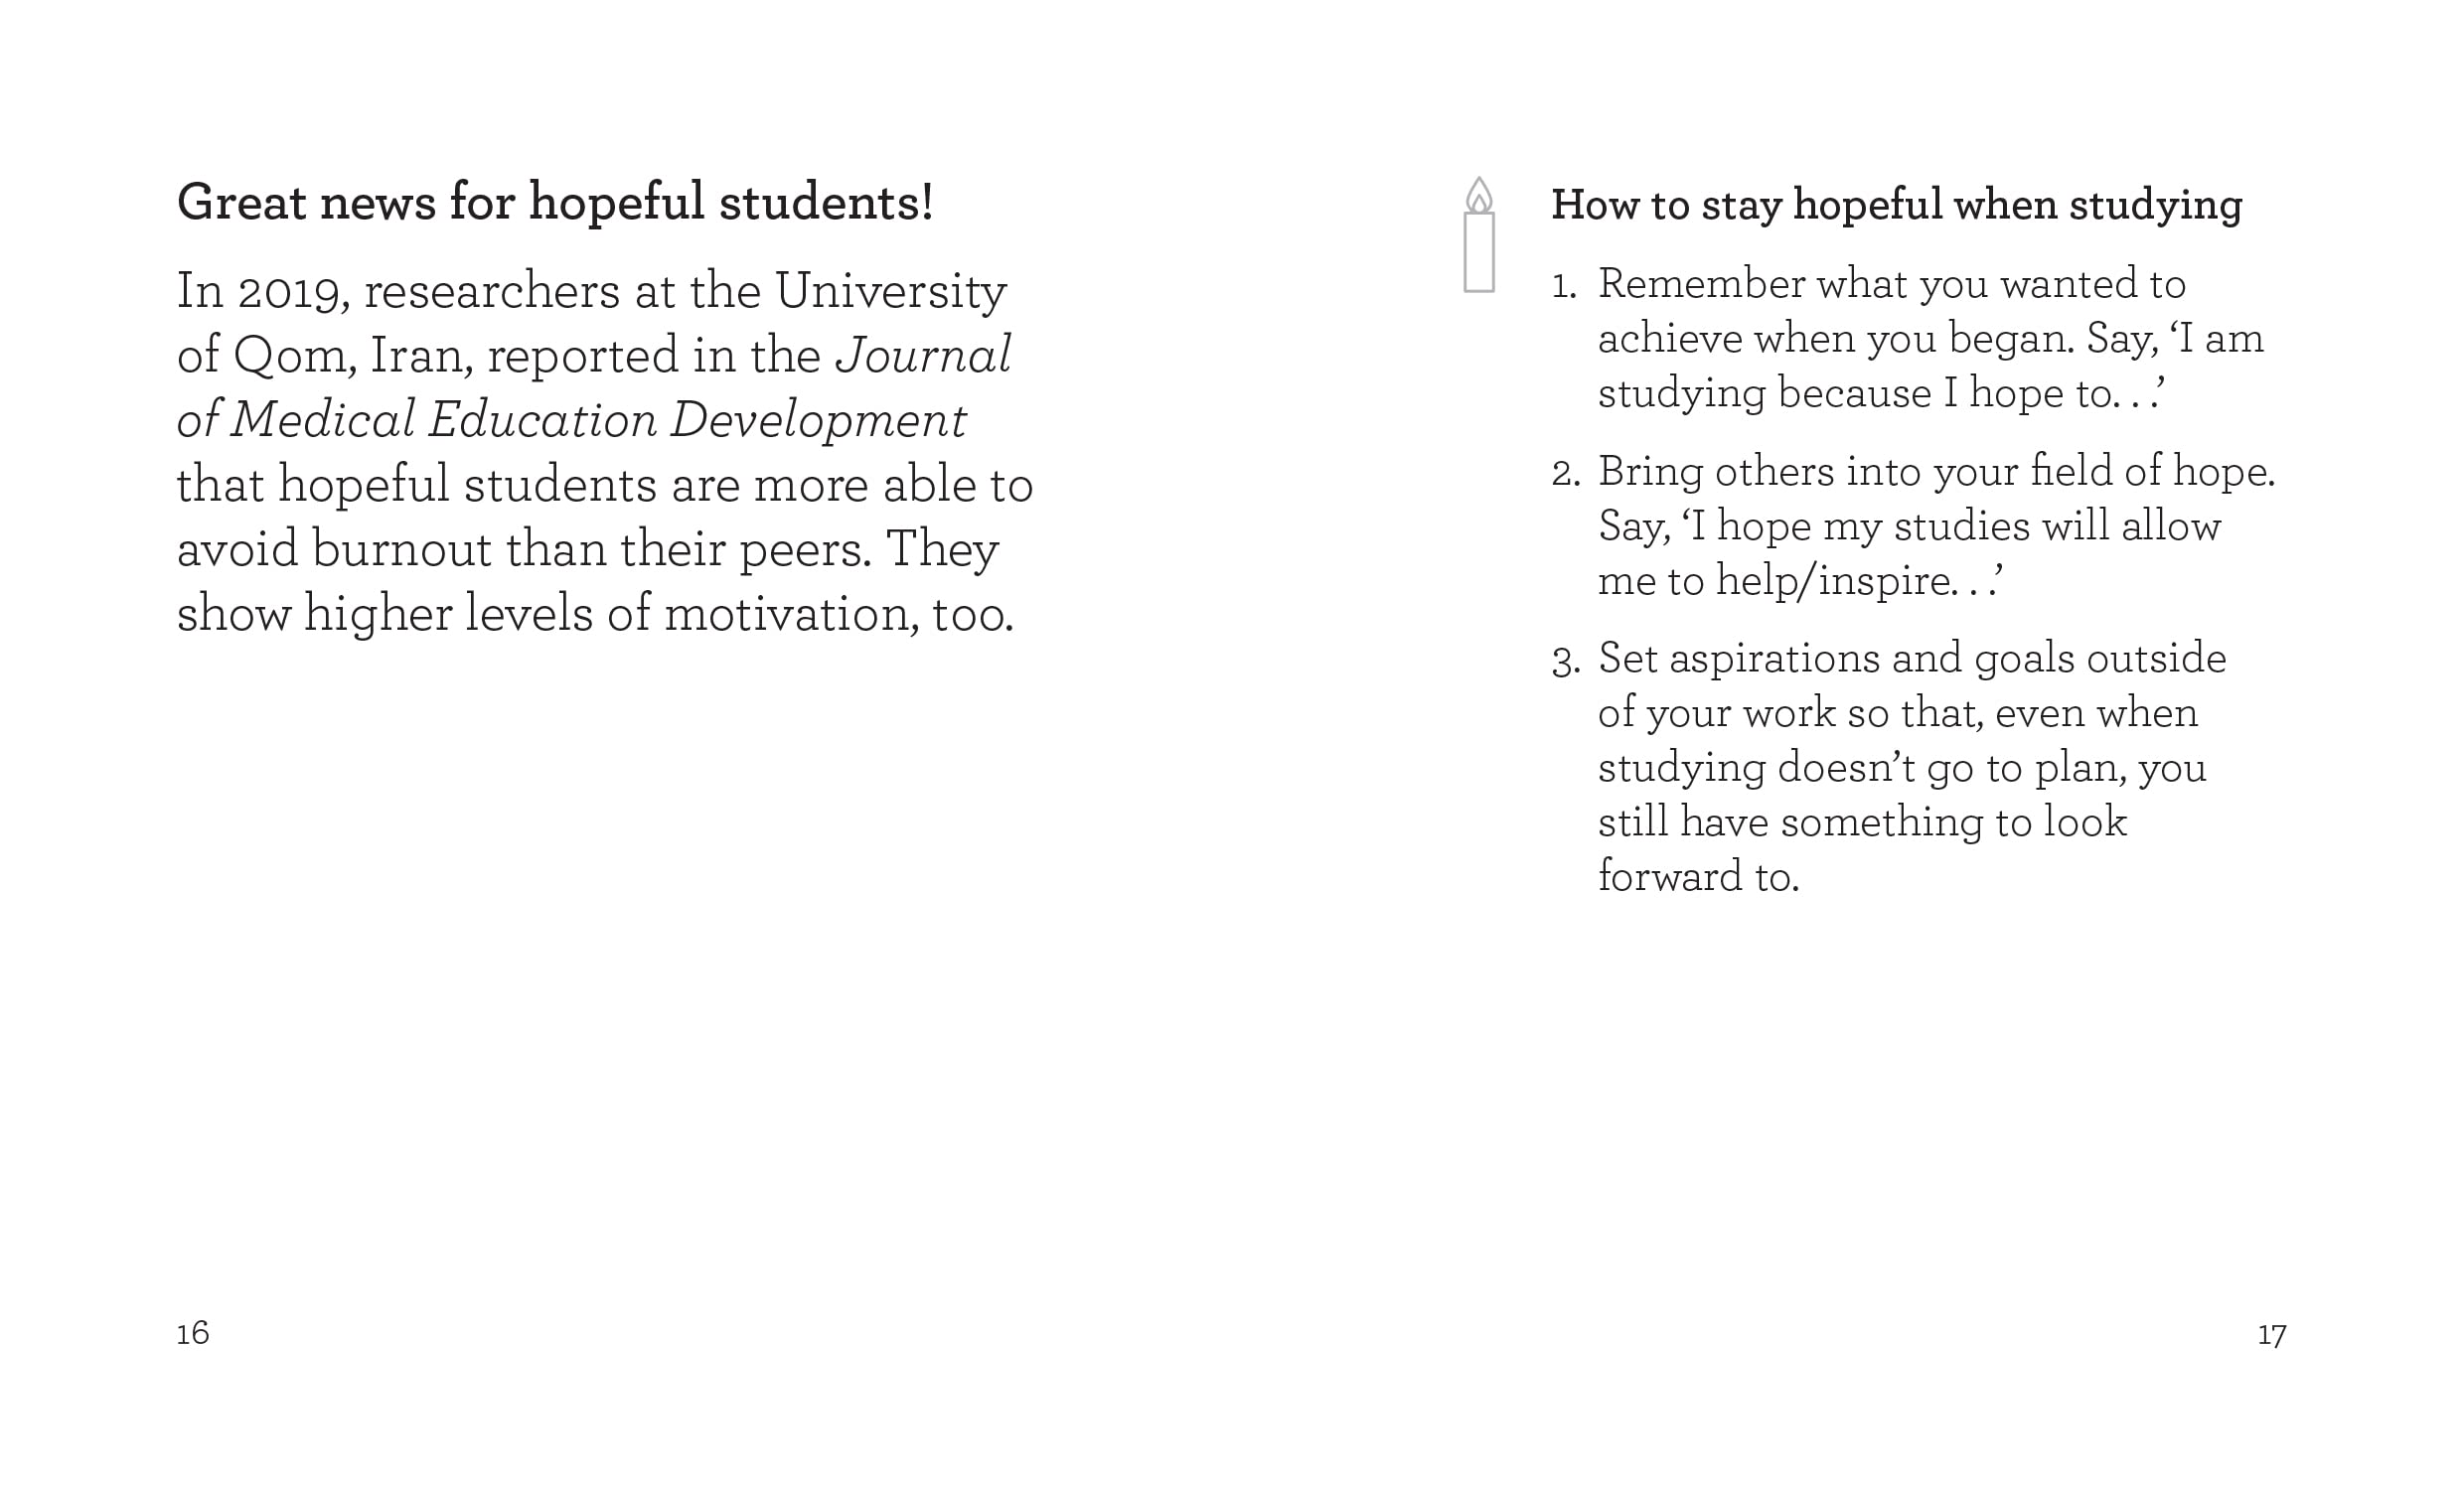Click the final words 'forward to.'
The height and width of the screenshot is (1490, 2464).
point(1698,877)
